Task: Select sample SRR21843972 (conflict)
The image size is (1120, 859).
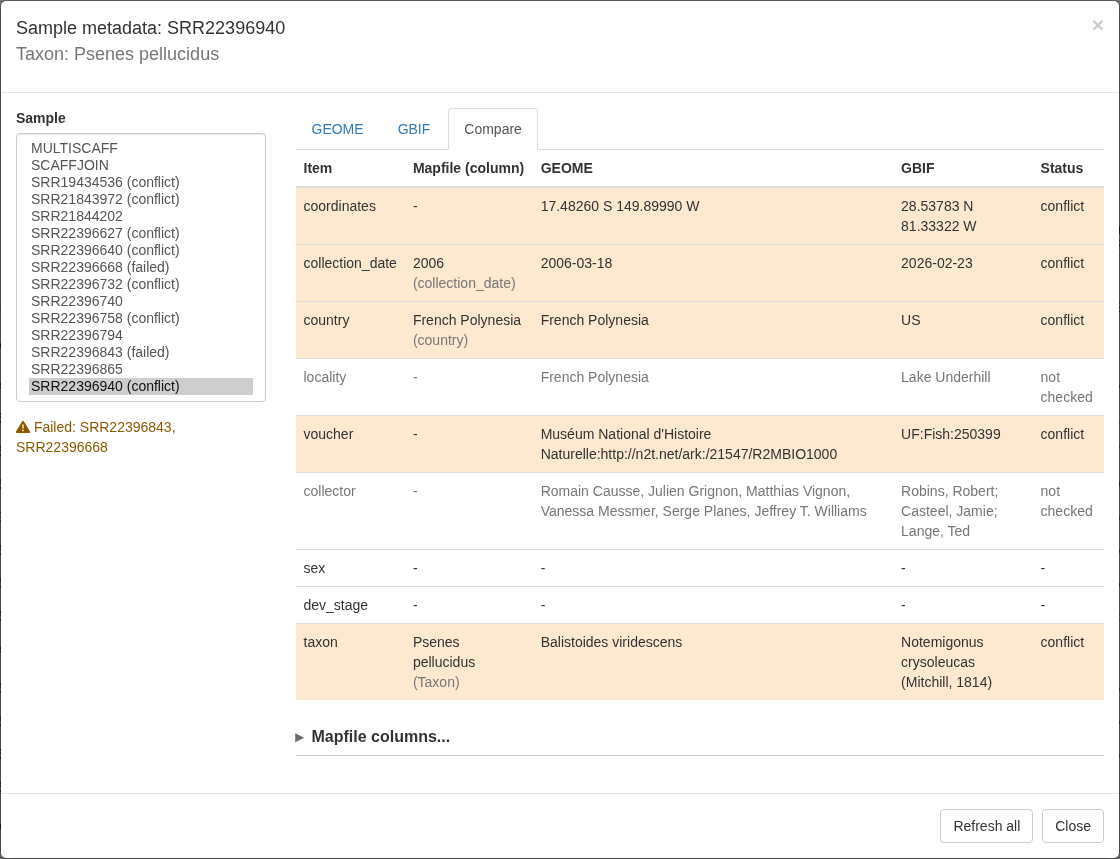Action: 141,199
